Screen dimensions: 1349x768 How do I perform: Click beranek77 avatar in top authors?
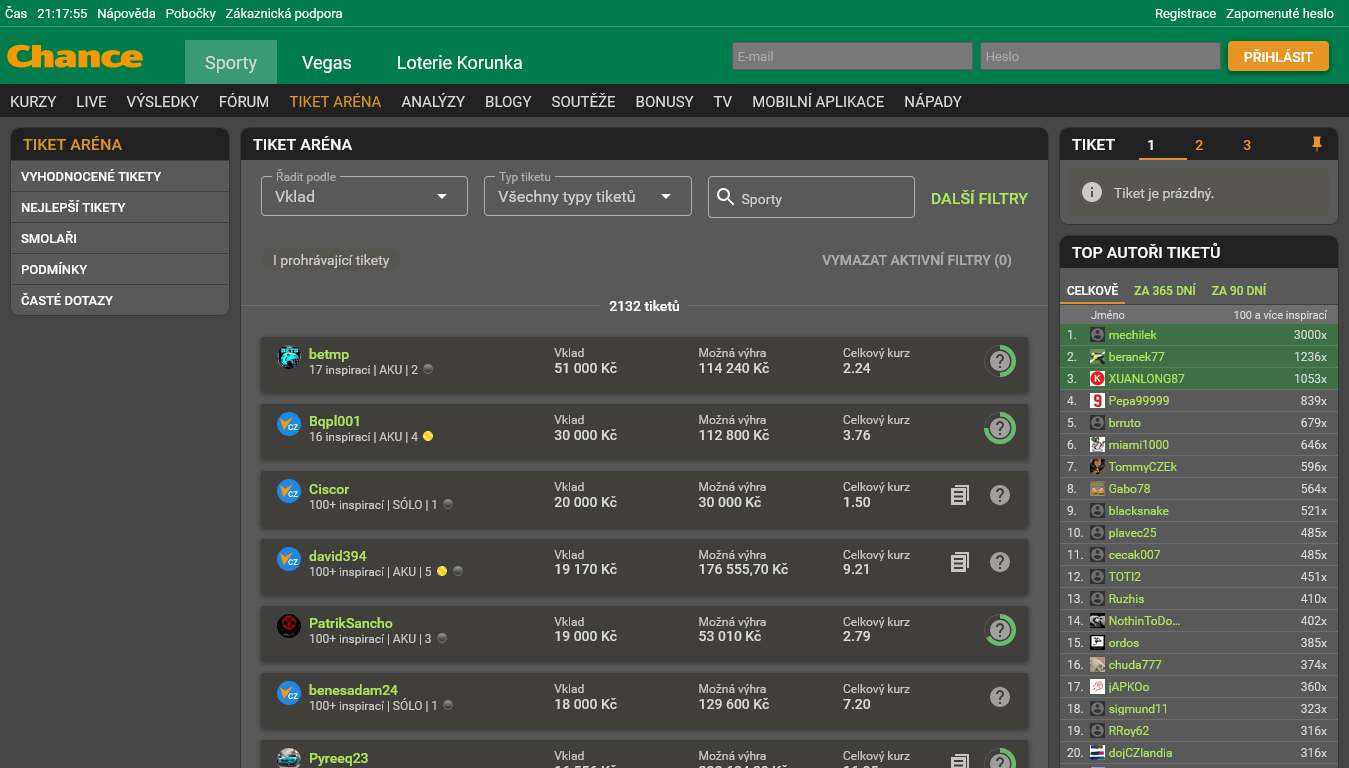(x=1097, y=357)
